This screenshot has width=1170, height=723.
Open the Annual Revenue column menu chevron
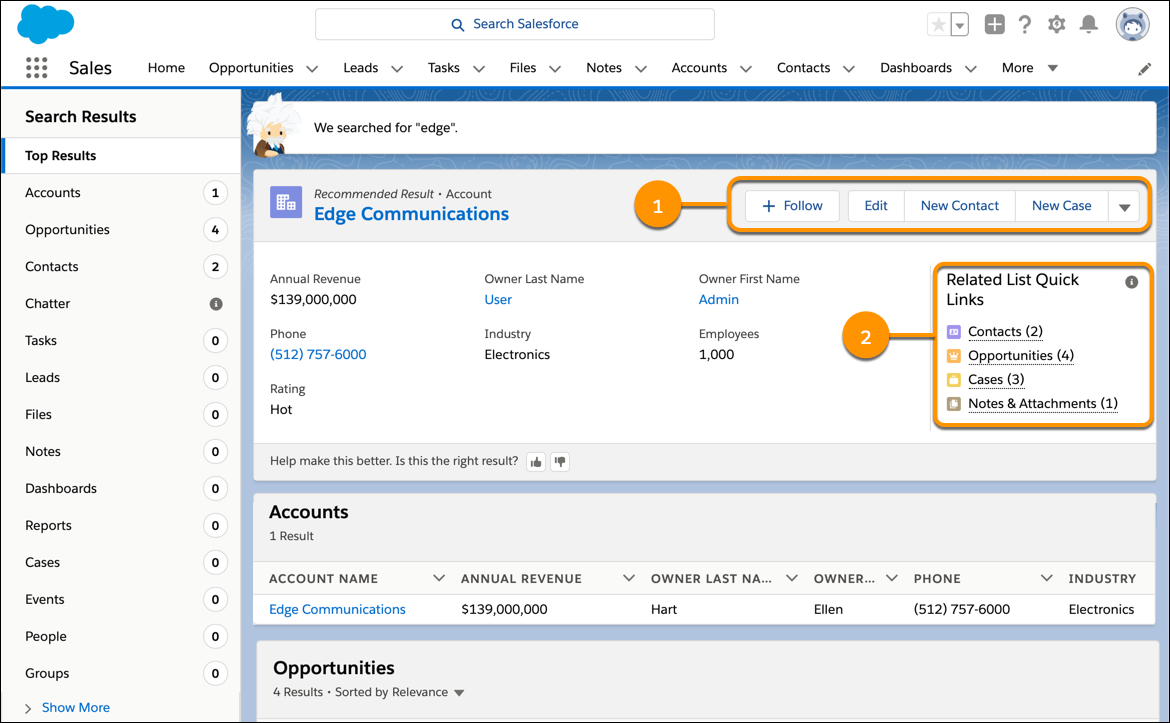(628, 578)
